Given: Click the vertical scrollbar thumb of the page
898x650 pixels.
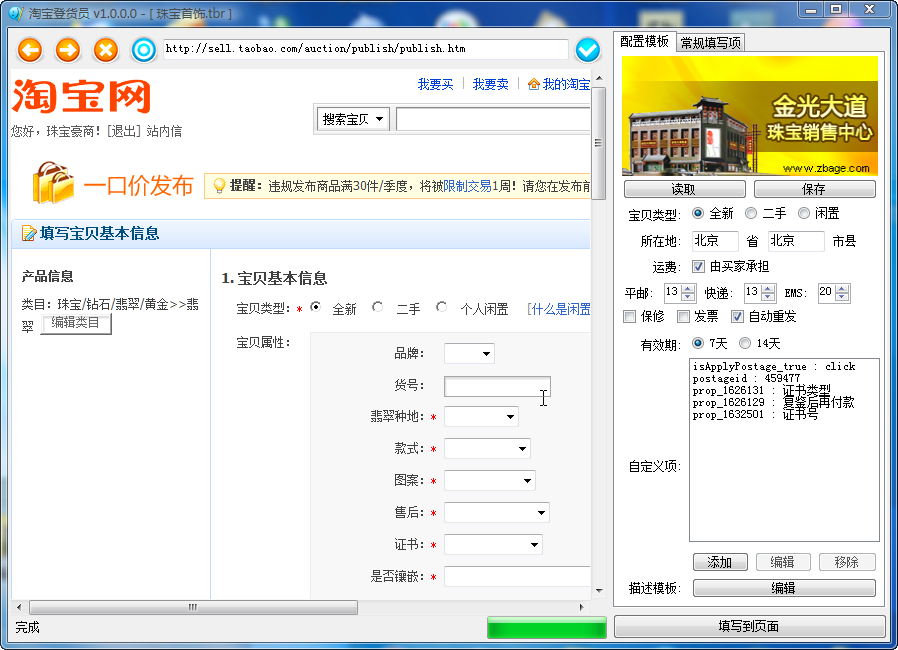Looking at the screenshot, I should [598, 143].
